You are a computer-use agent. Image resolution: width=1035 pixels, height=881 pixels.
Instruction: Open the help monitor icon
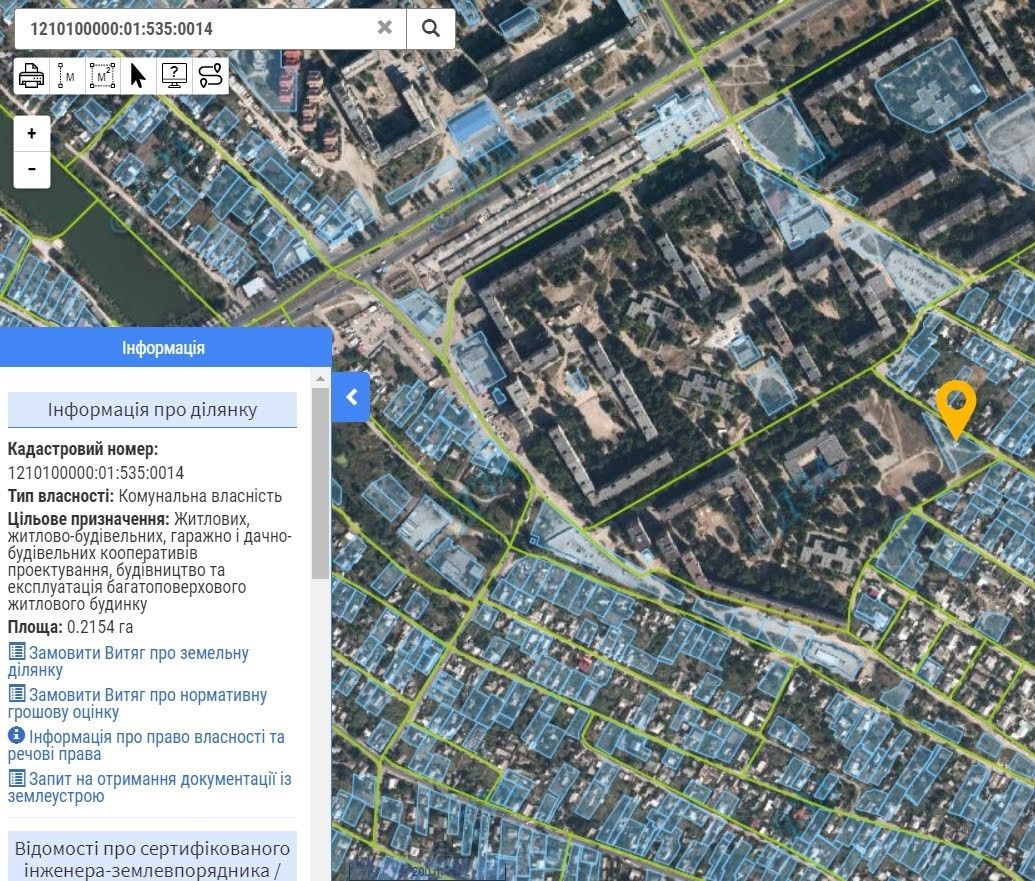pos(174,76)
